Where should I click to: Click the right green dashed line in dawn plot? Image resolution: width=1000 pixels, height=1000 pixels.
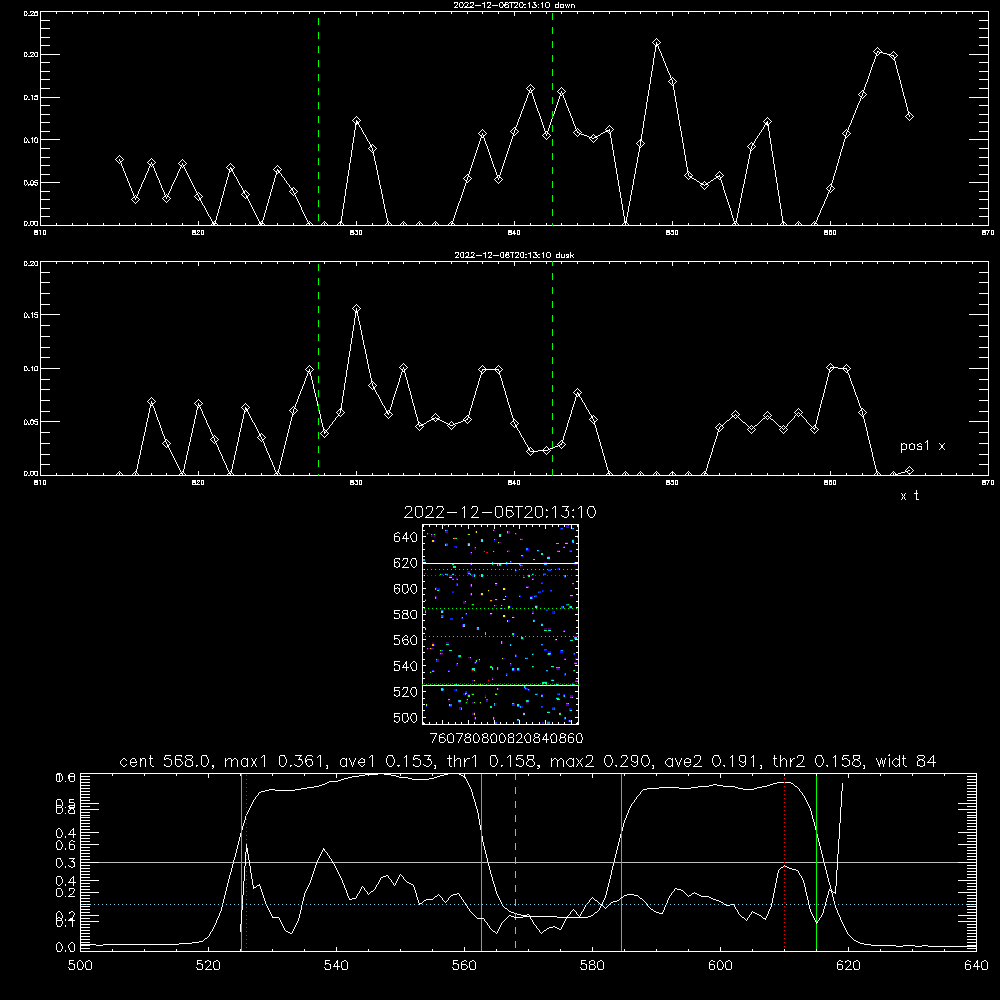point(552,118)
